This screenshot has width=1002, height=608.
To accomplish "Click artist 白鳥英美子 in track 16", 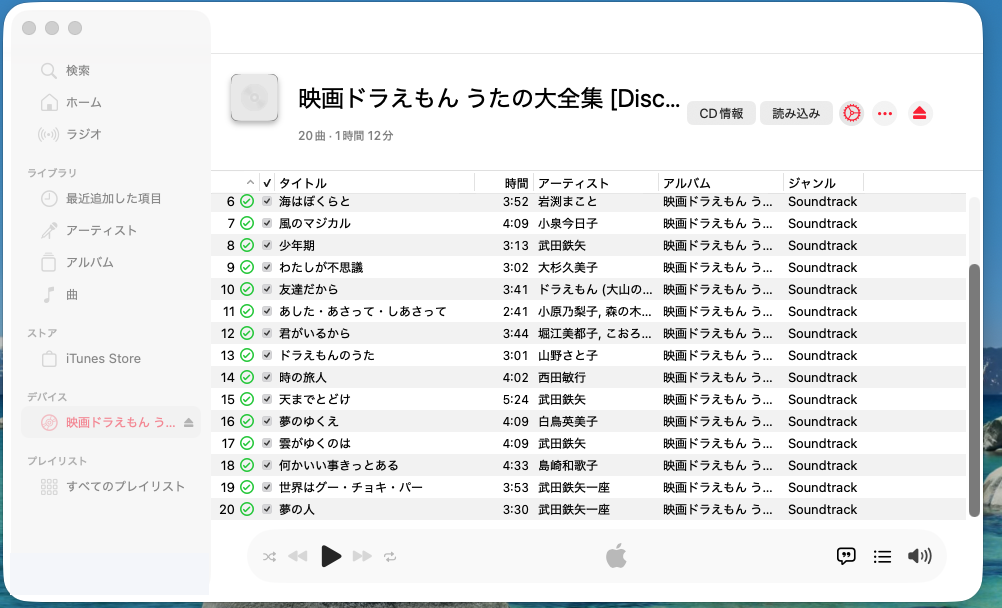I will (x=567, y=421).
